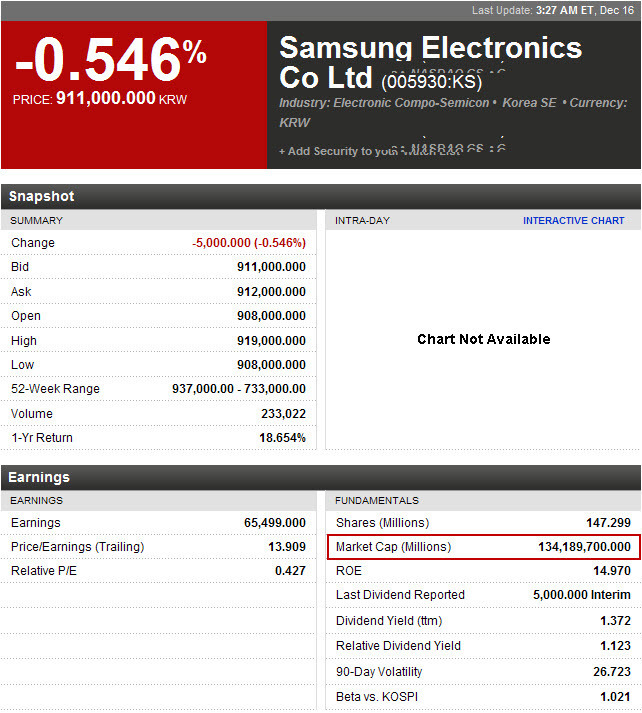Select the ticker symbol (005930:KS)
Viewport: 642px width, 713px height.
coord(431,82)
